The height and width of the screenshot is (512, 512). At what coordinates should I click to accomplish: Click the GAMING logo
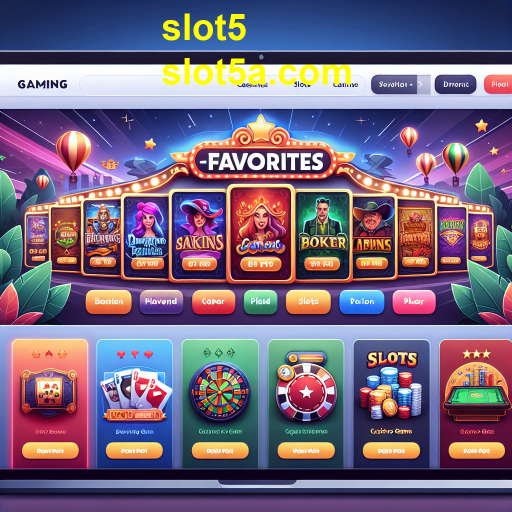click(43, 84)
